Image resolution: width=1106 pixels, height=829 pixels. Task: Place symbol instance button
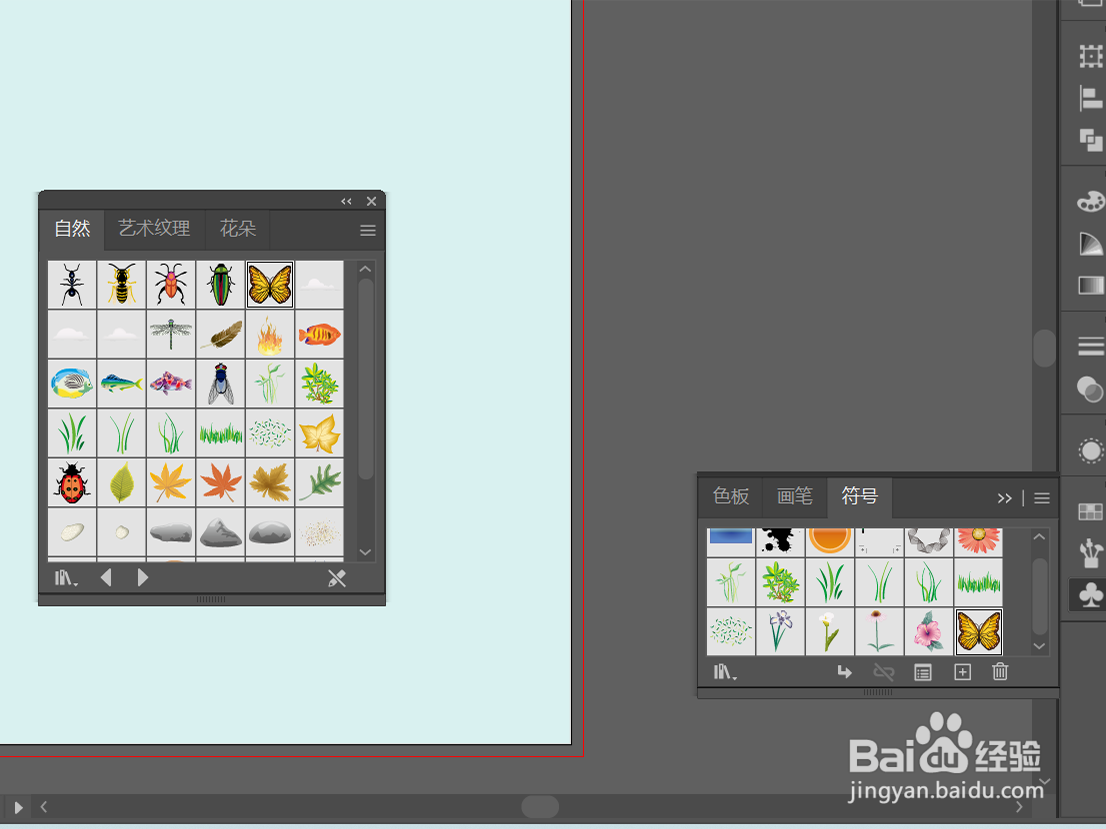[844, 672]
